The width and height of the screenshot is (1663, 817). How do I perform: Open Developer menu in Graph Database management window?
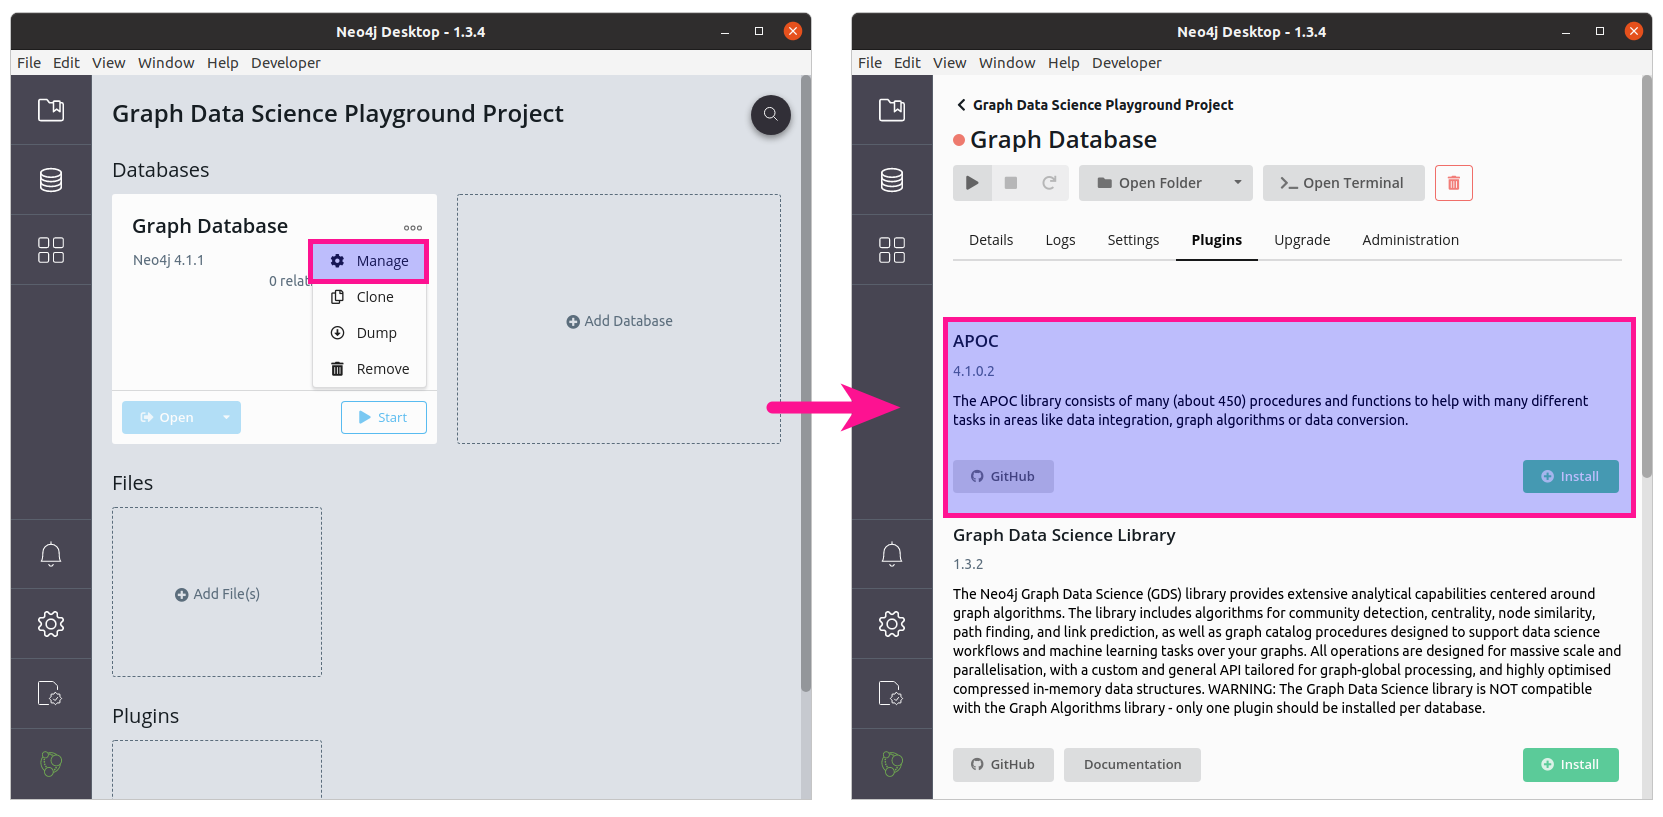[1127, 63]
